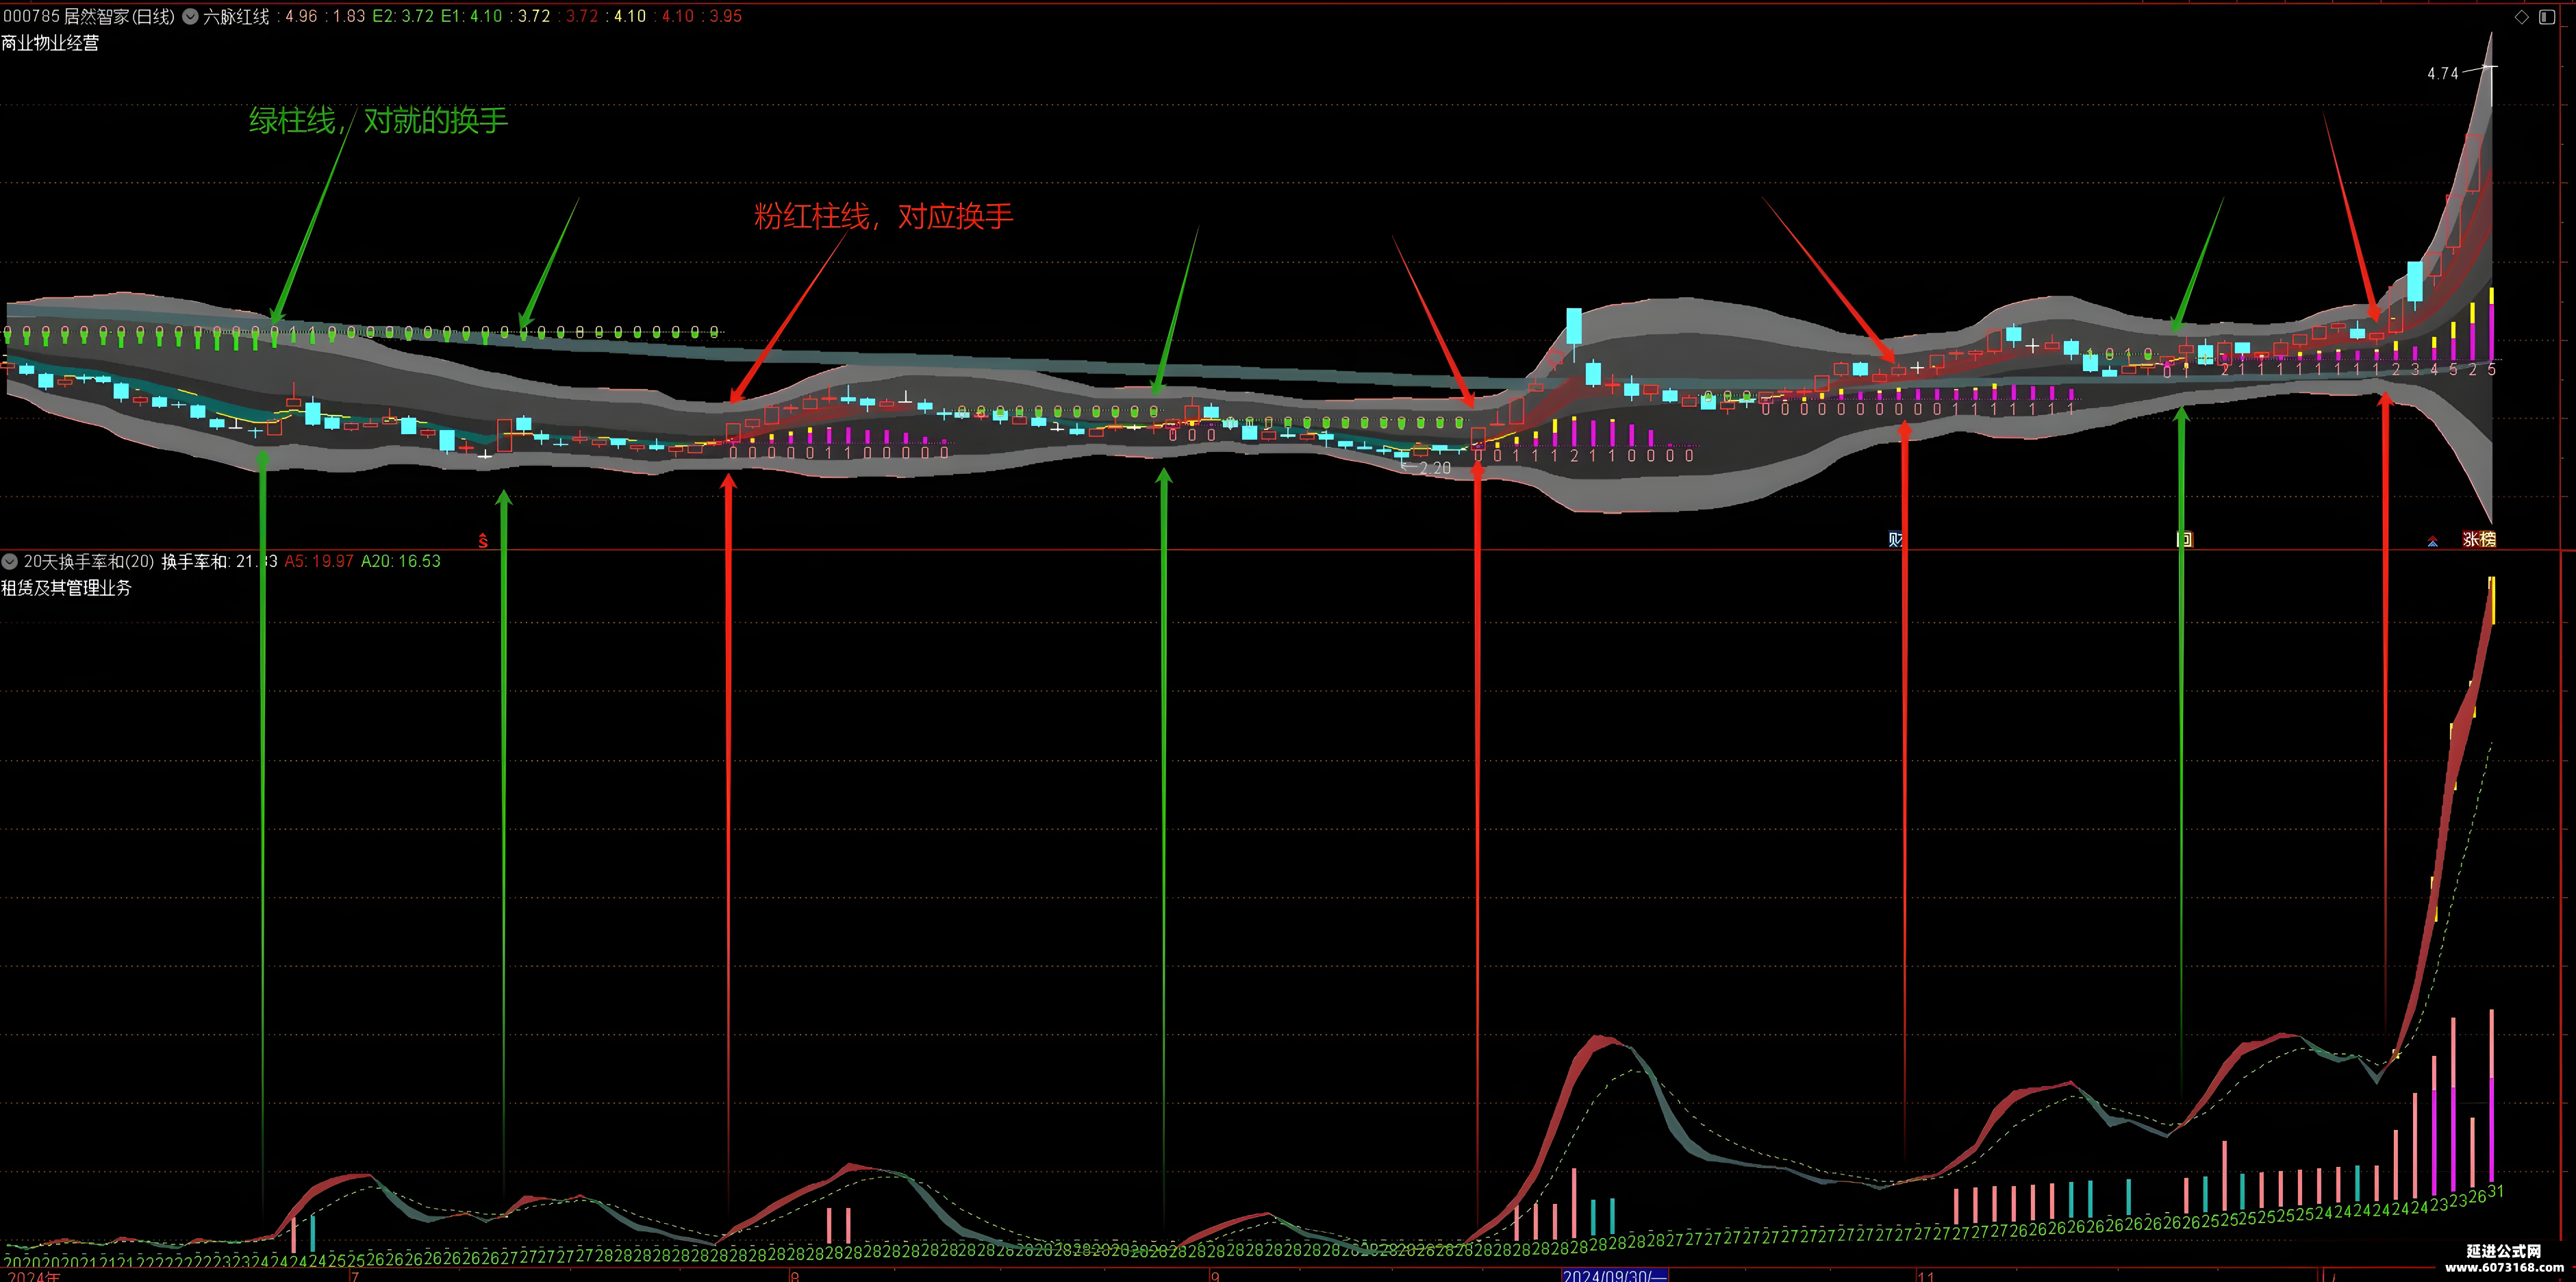Click the 商业物业经营 sector label
The width and height of the screenshot is (2576, 1282).
point(50,43)
